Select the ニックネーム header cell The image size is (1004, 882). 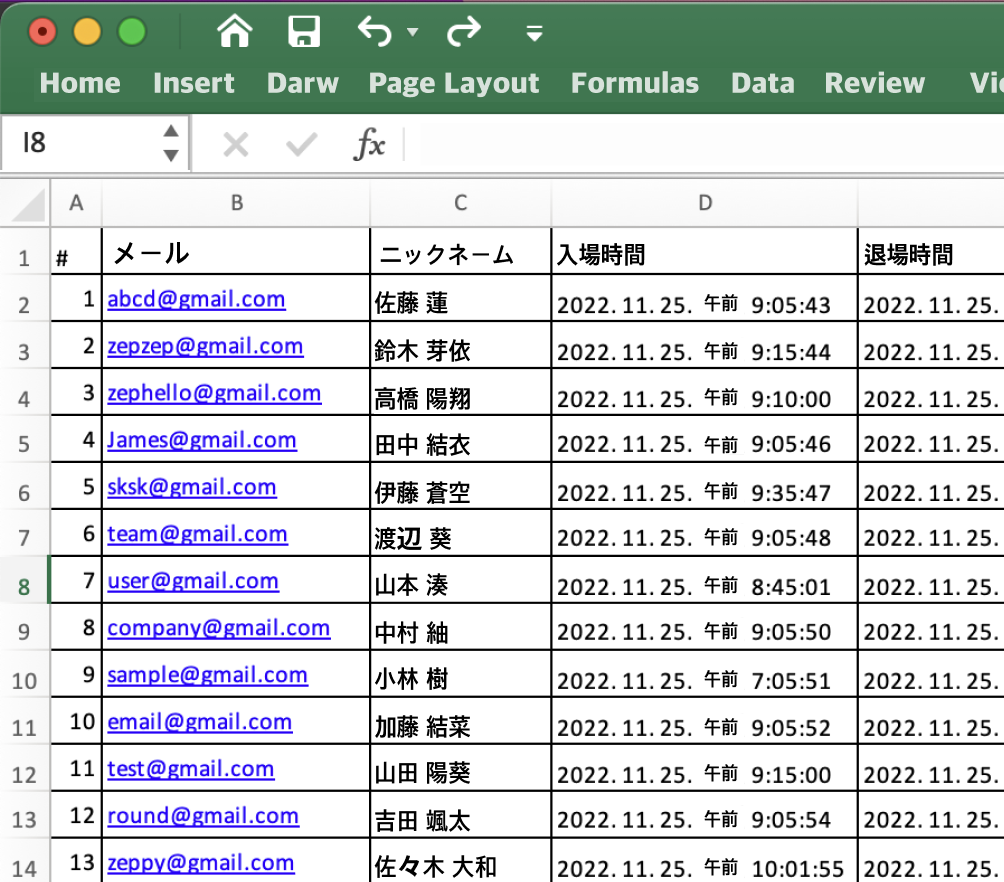click(x=460, y=252)
